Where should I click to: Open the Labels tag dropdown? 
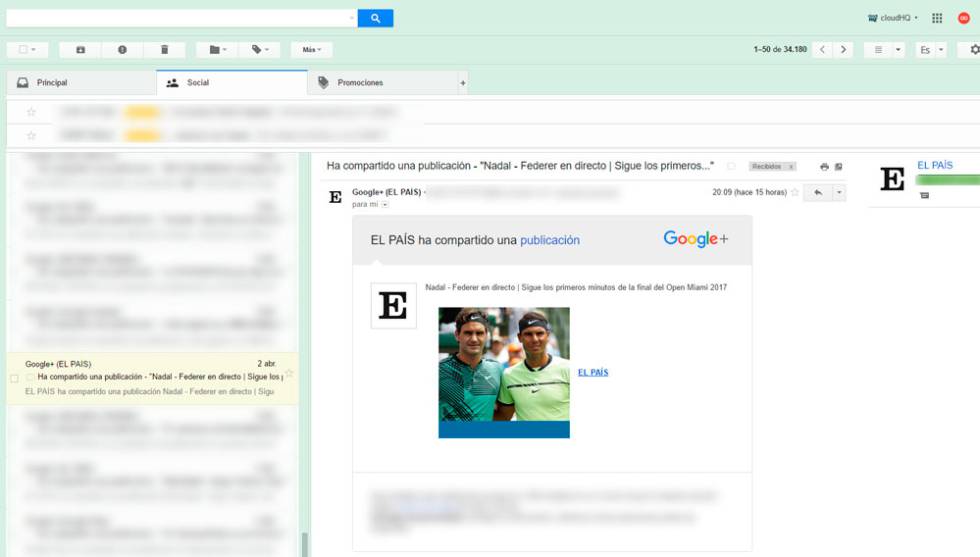click(259, 49)
